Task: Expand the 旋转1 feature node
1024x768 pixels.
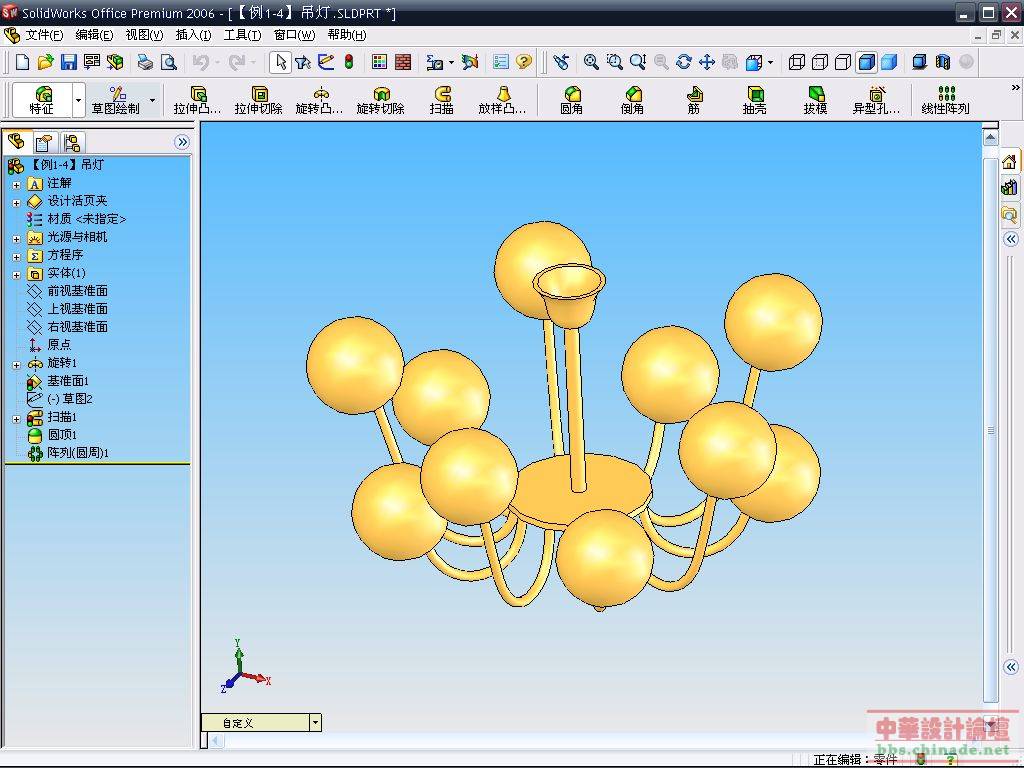Action: (x=16, y=364)
